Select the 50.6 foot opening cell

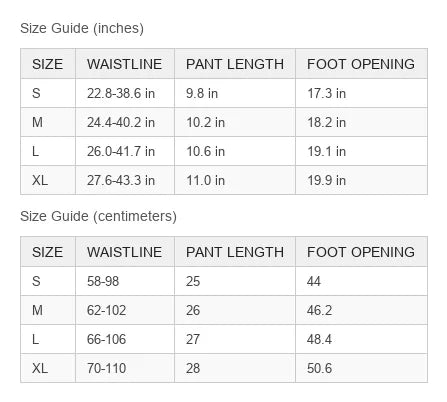pyautogui.click(x=361, y=368)
